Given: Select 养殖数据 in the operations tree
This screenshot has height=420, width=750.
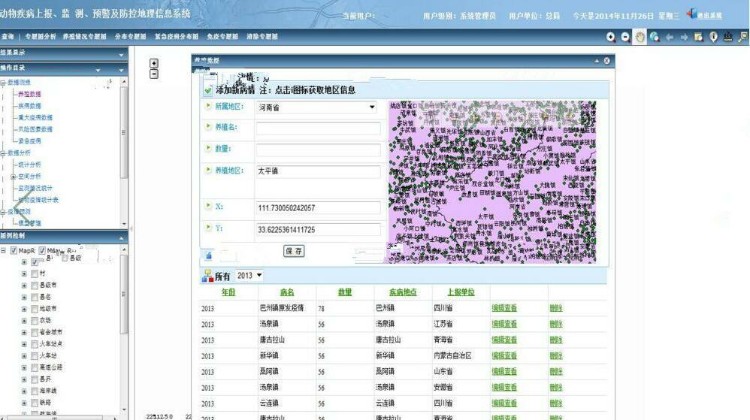Looking at the screenshot, I should pos(29,94).
